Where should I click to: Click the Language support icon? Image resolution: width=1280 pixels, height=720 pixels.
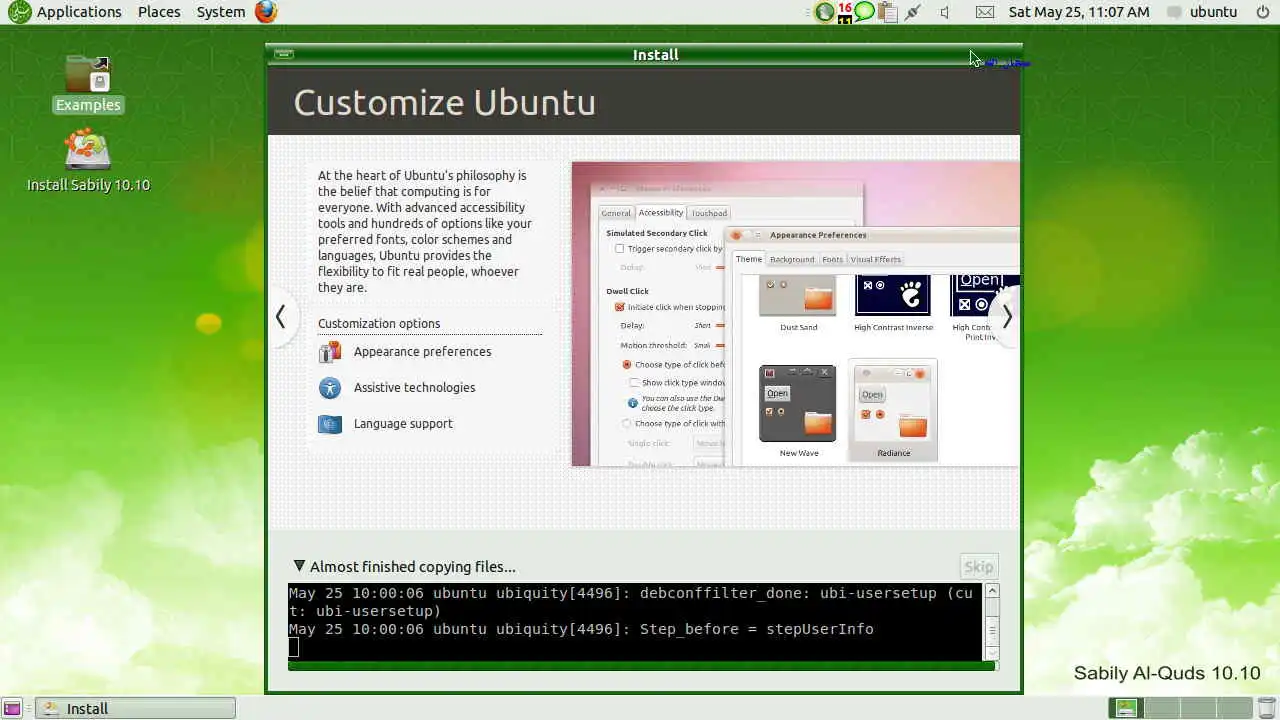coord(330,424)
